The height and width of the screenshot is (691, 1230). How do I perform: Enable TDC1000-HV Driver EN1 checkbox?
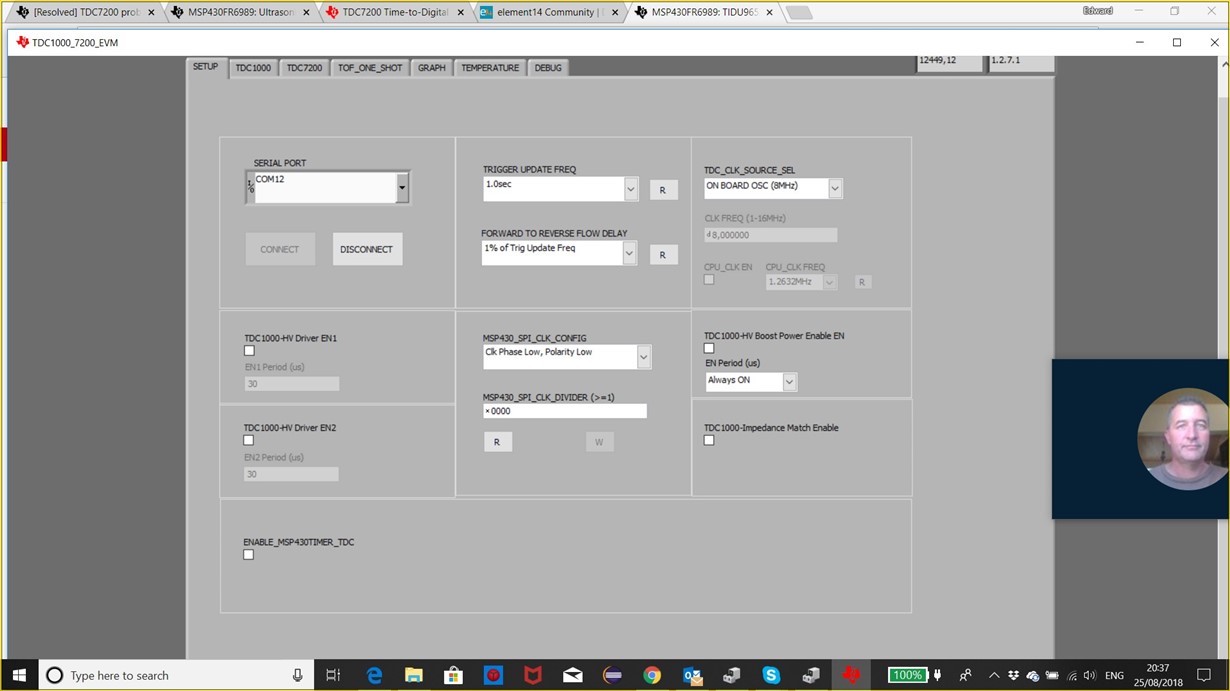pos(249,351)
